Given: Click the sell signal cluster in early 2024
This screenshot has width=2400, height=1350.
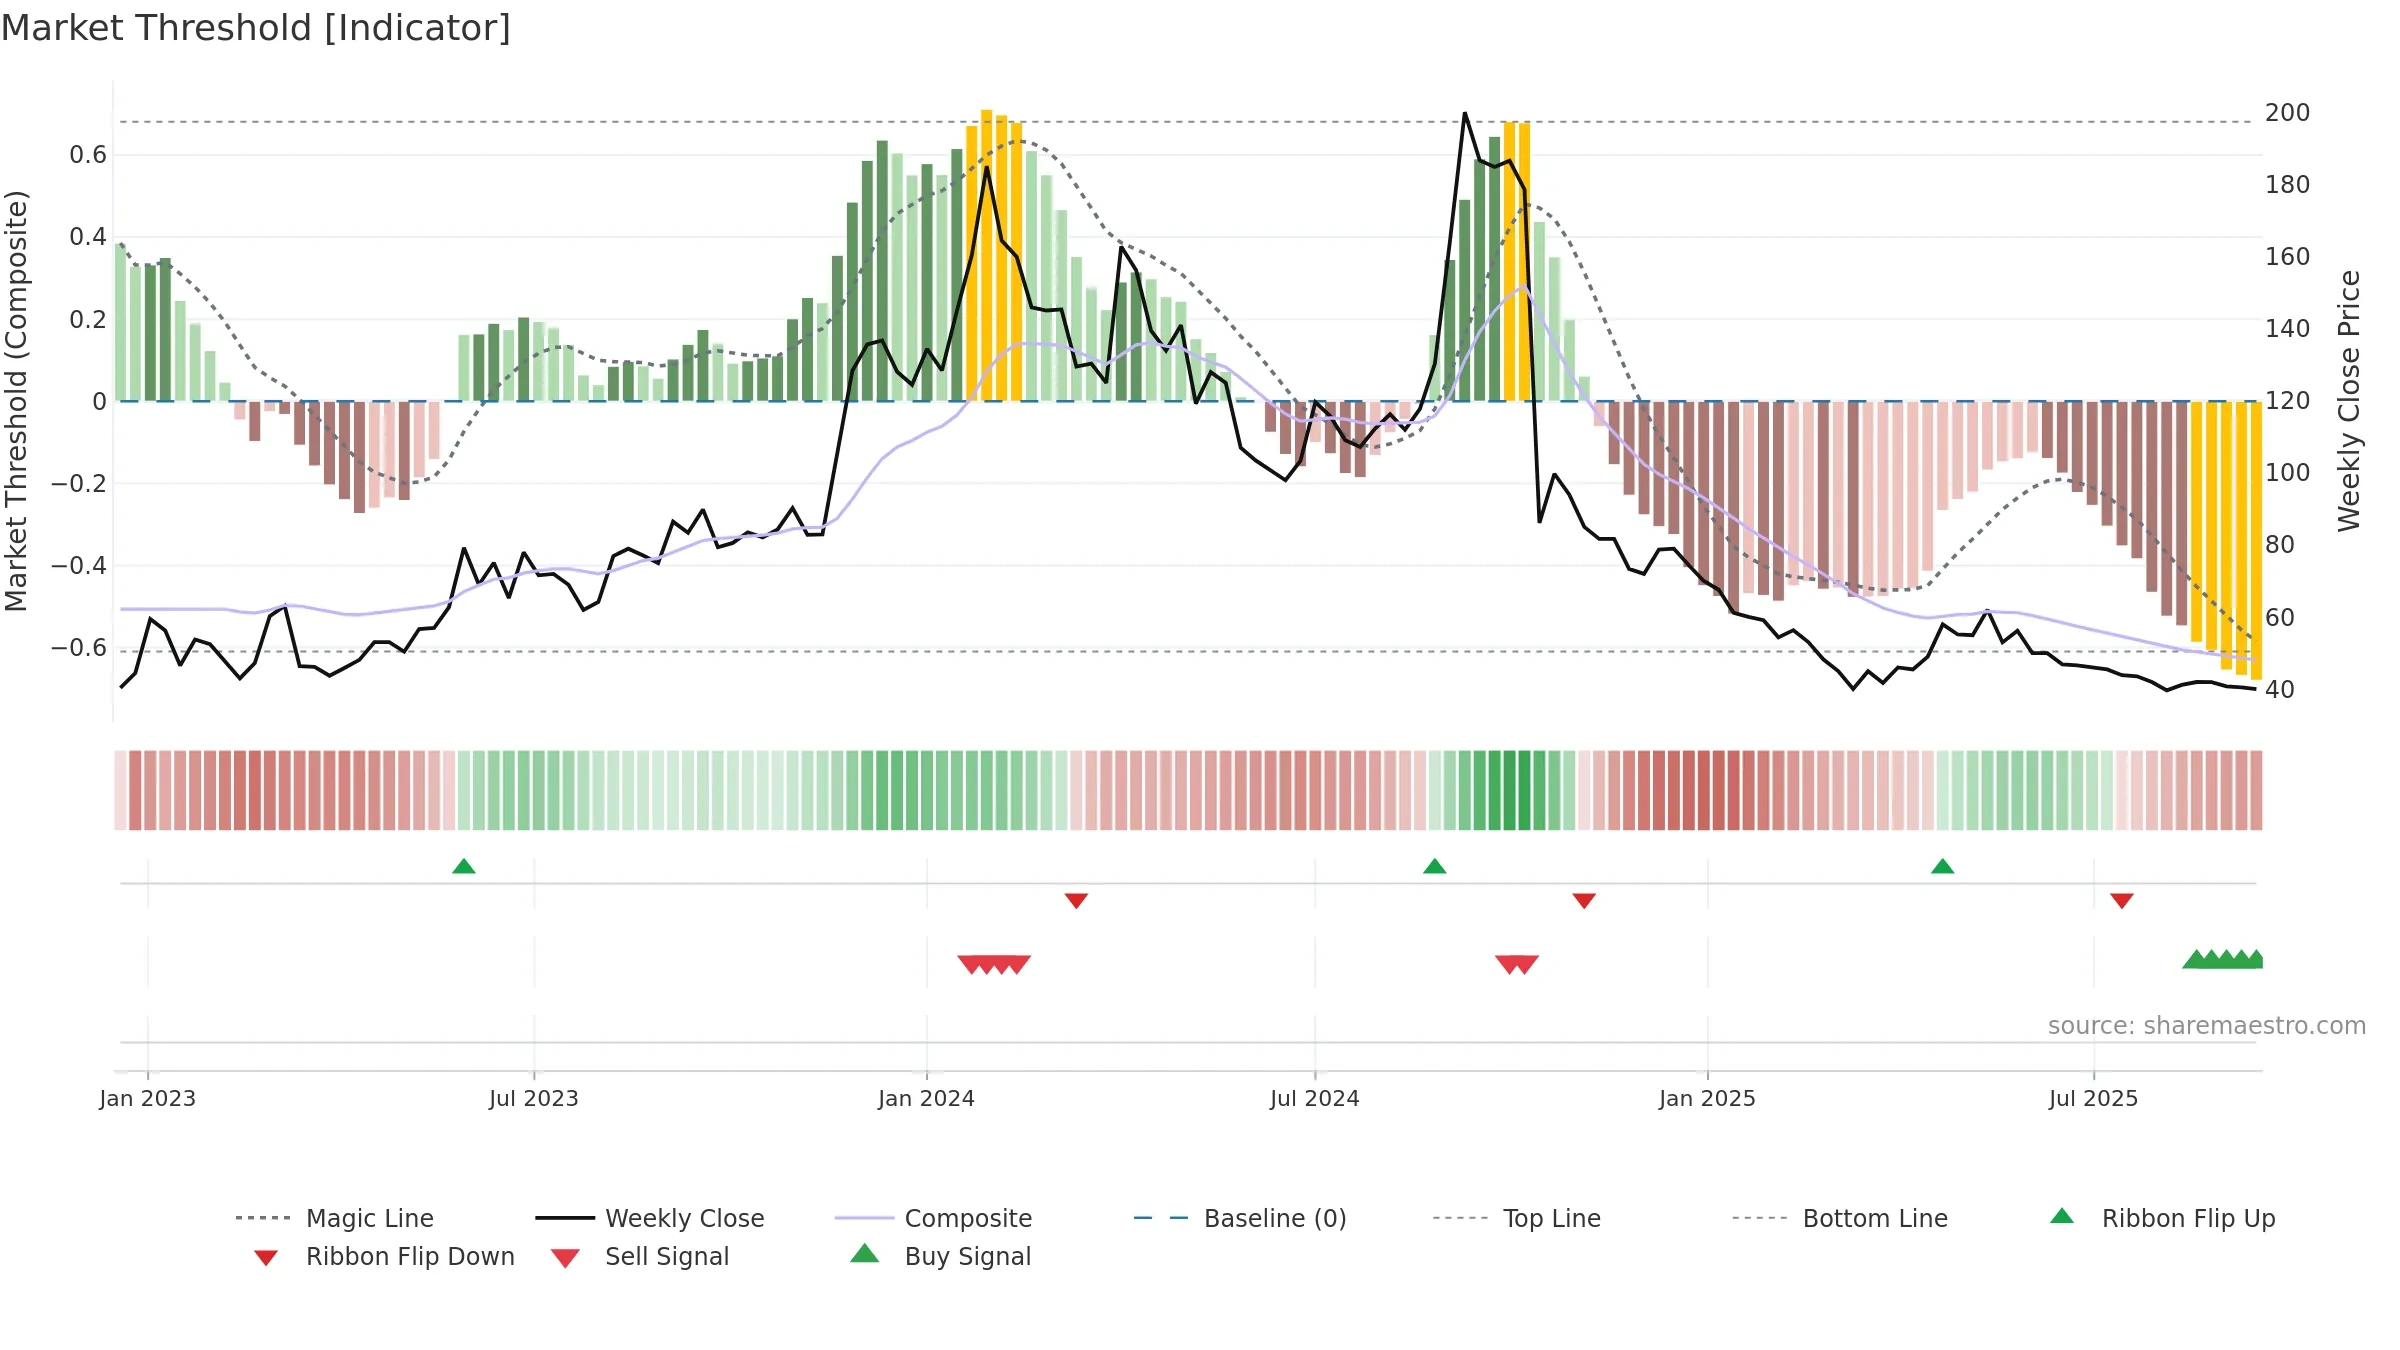Looking at the screenshot, I should 994,964.
